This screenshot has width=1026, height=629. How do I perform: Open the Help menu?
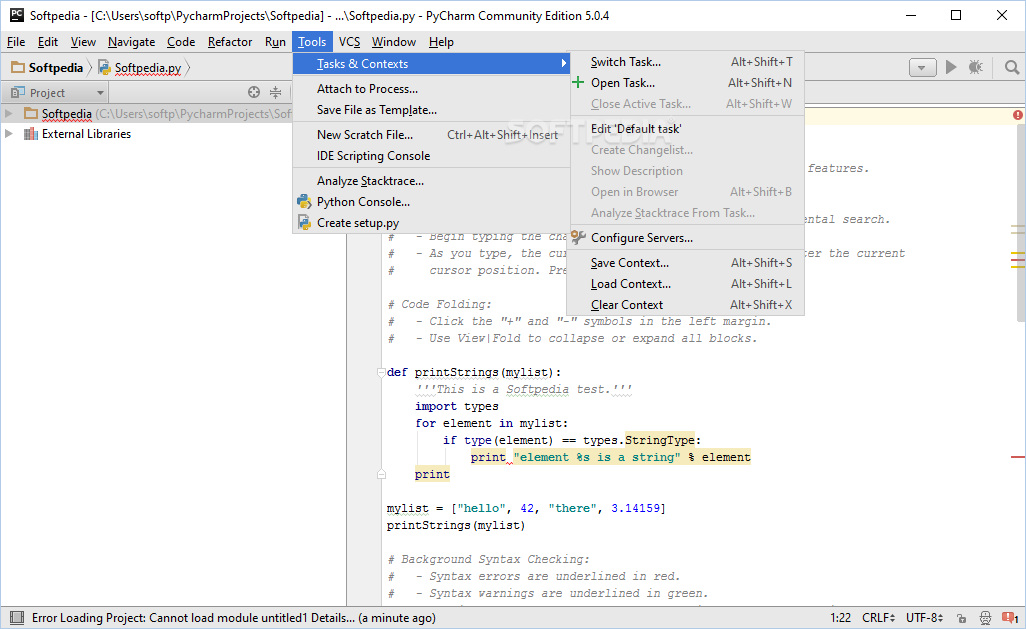click(x=441, y=42)
